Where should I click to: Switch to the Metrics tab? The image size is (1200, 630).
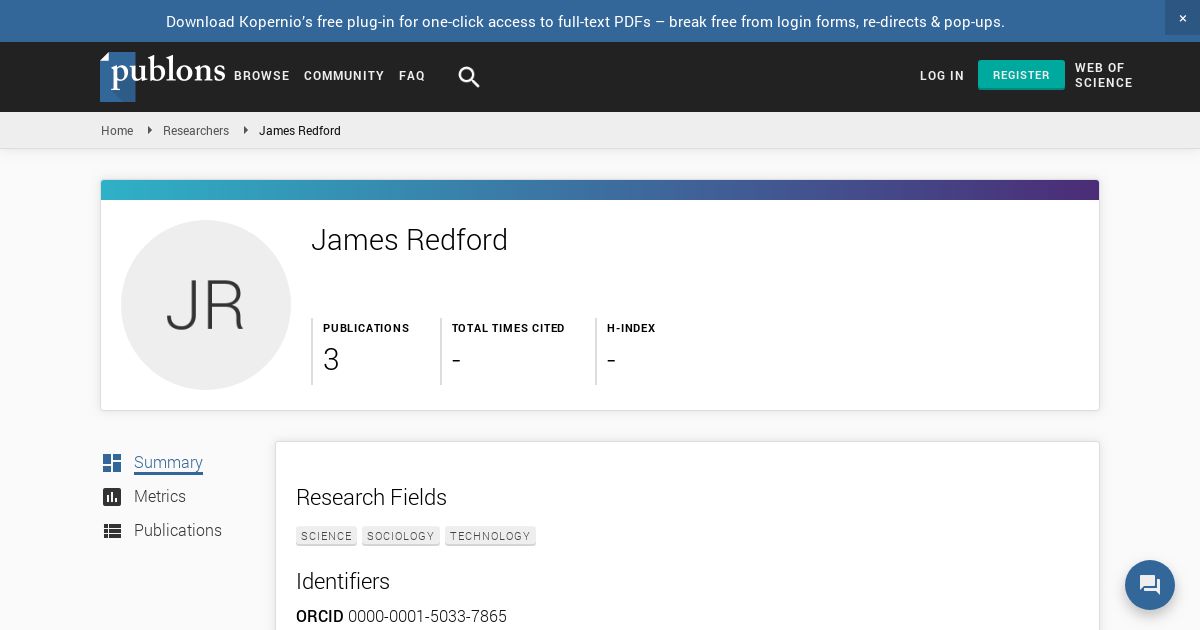[x=160, y=497]
